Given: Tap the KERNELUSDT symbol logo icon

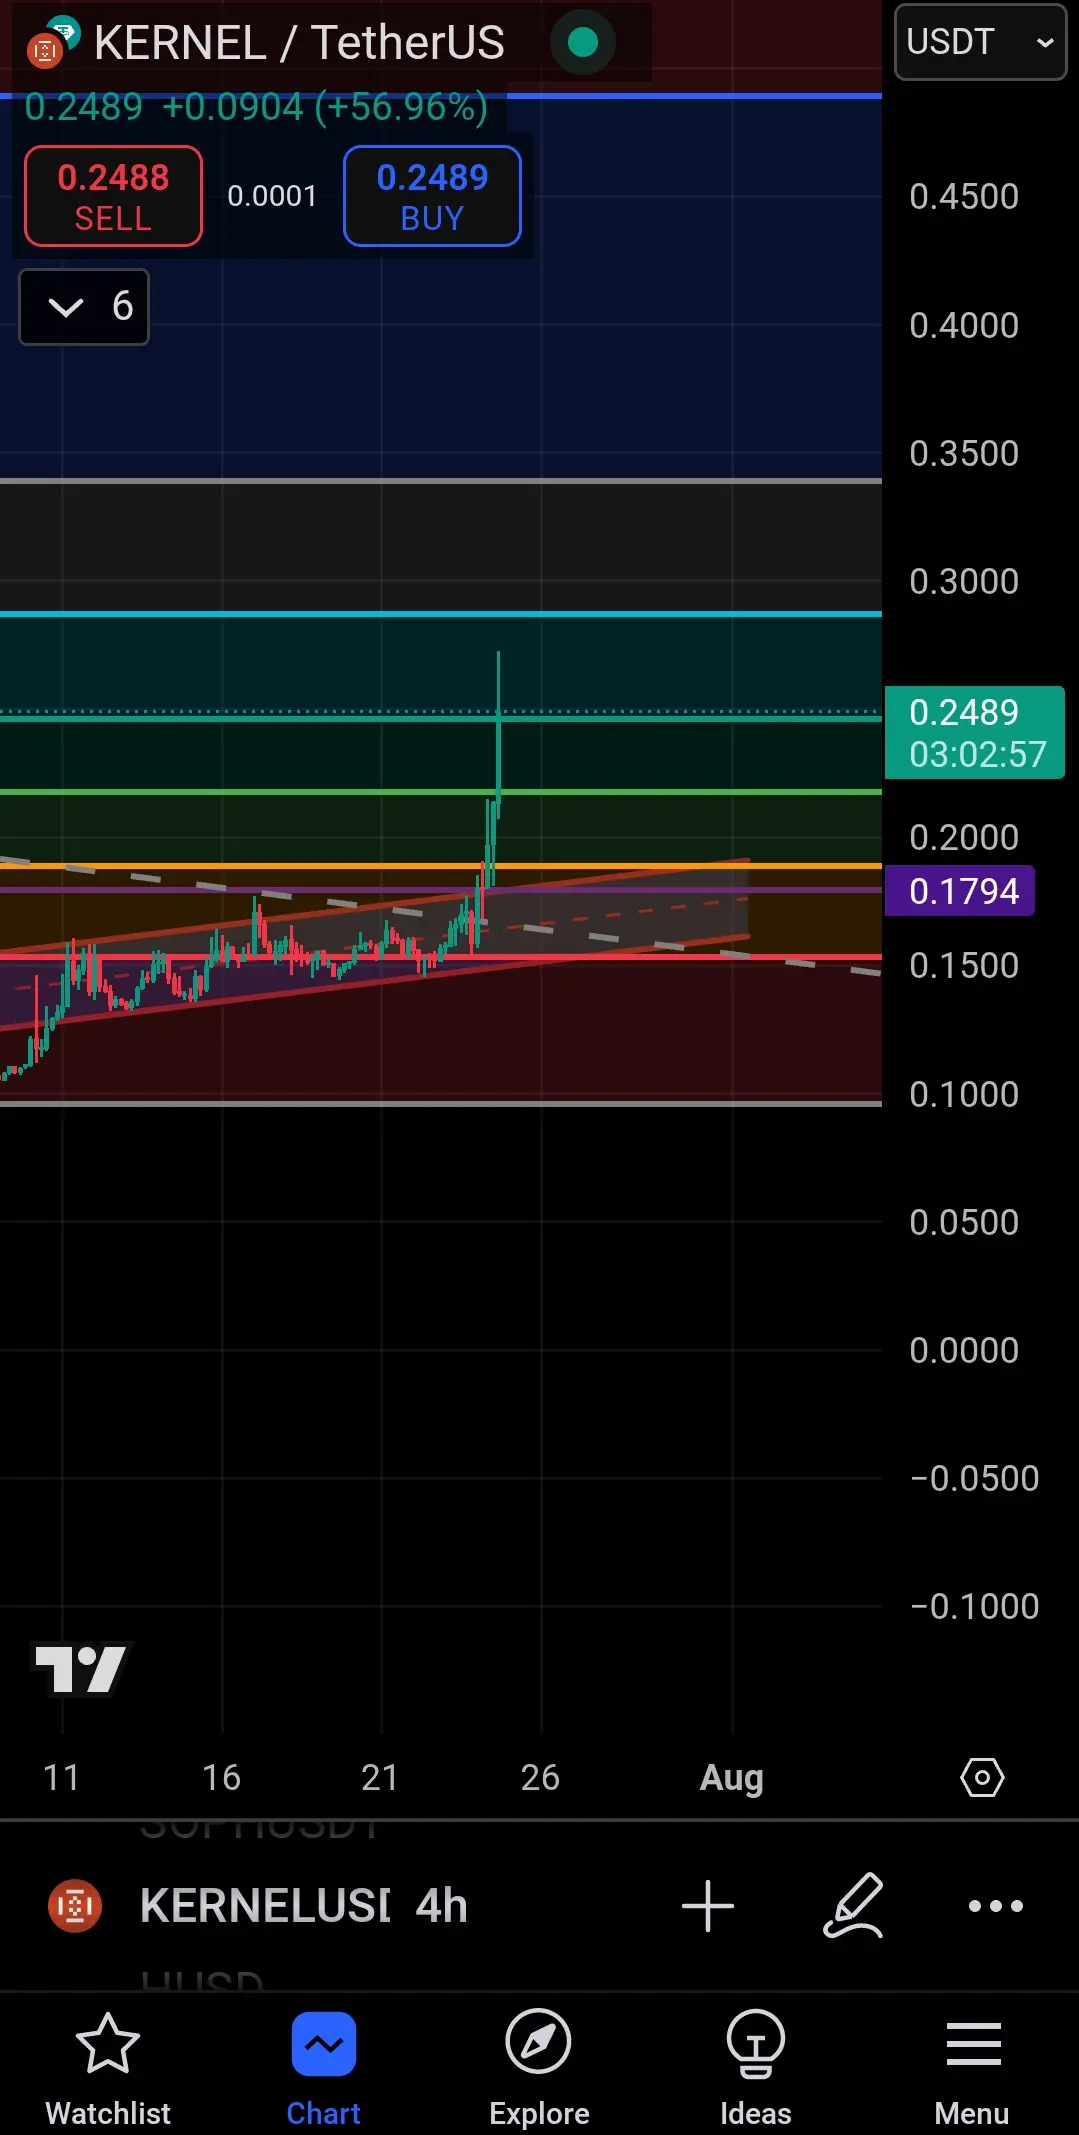Looking at the screenshot, I should tap(75, 1906).
